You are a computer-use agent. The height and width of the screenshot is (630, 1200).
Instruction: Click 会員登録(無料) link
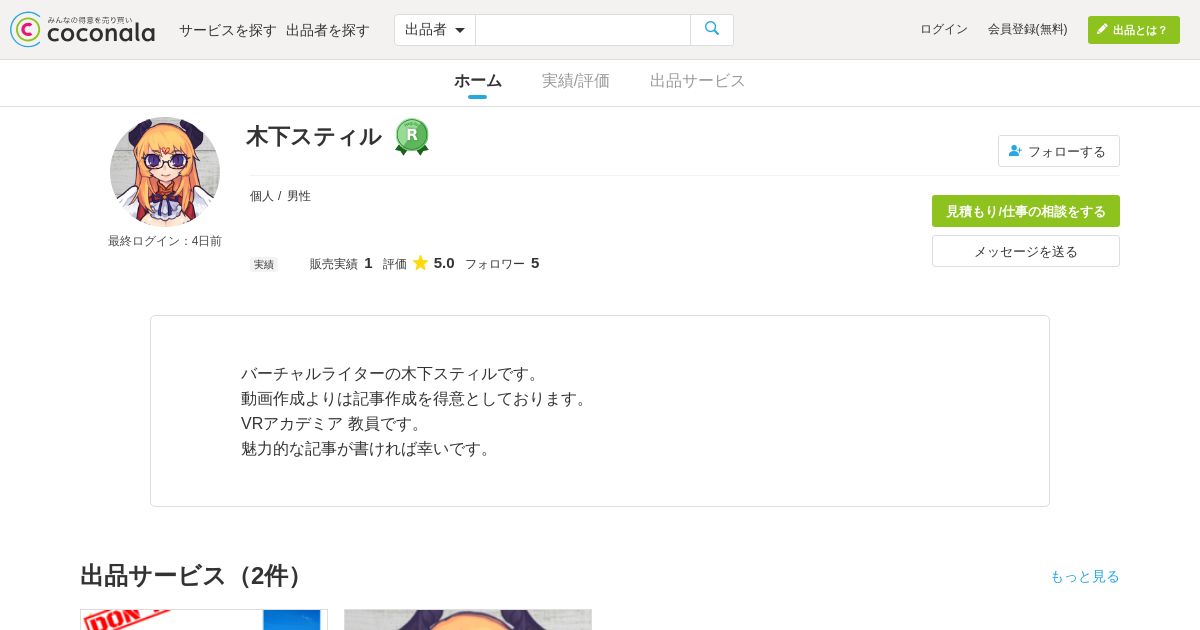click(x=1028, y=30)
